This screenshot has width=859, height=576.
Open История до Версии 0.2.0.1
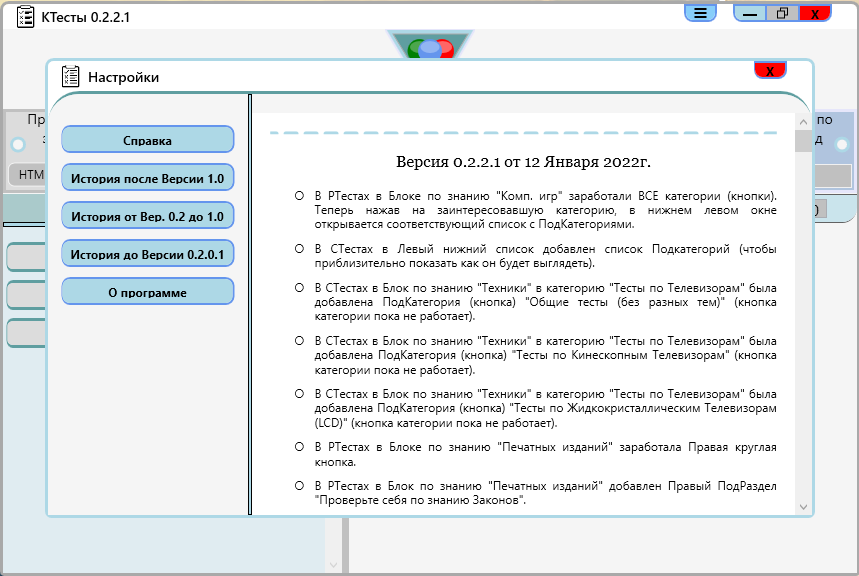(147, 253)
